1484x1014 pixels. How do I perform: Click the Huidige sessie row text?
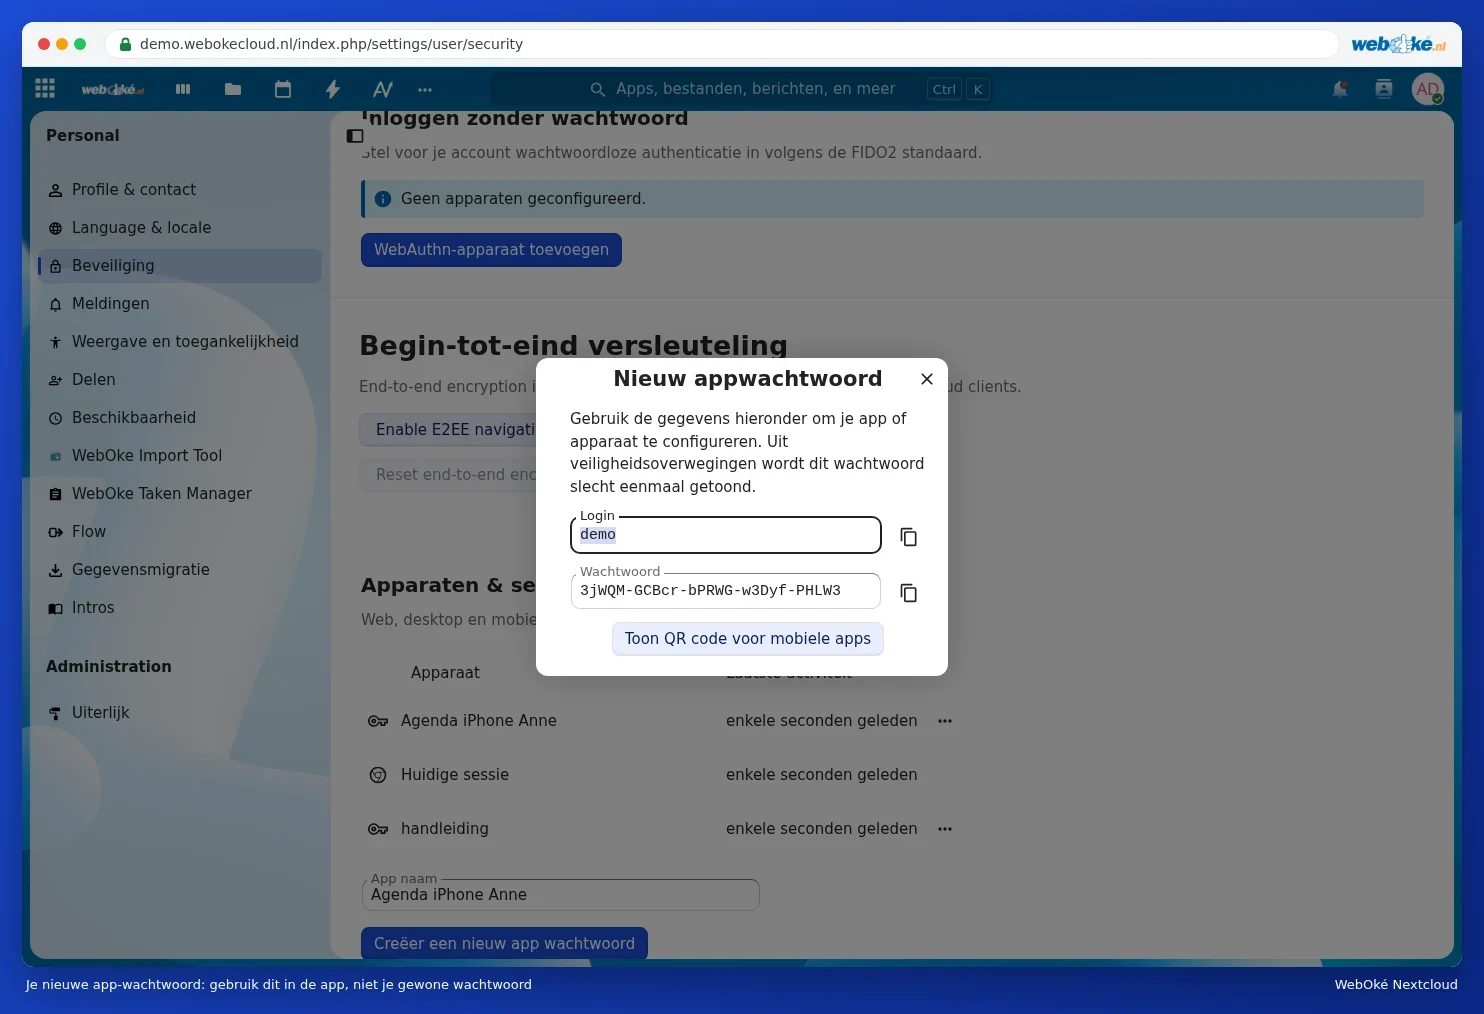[x=455, y=775]
